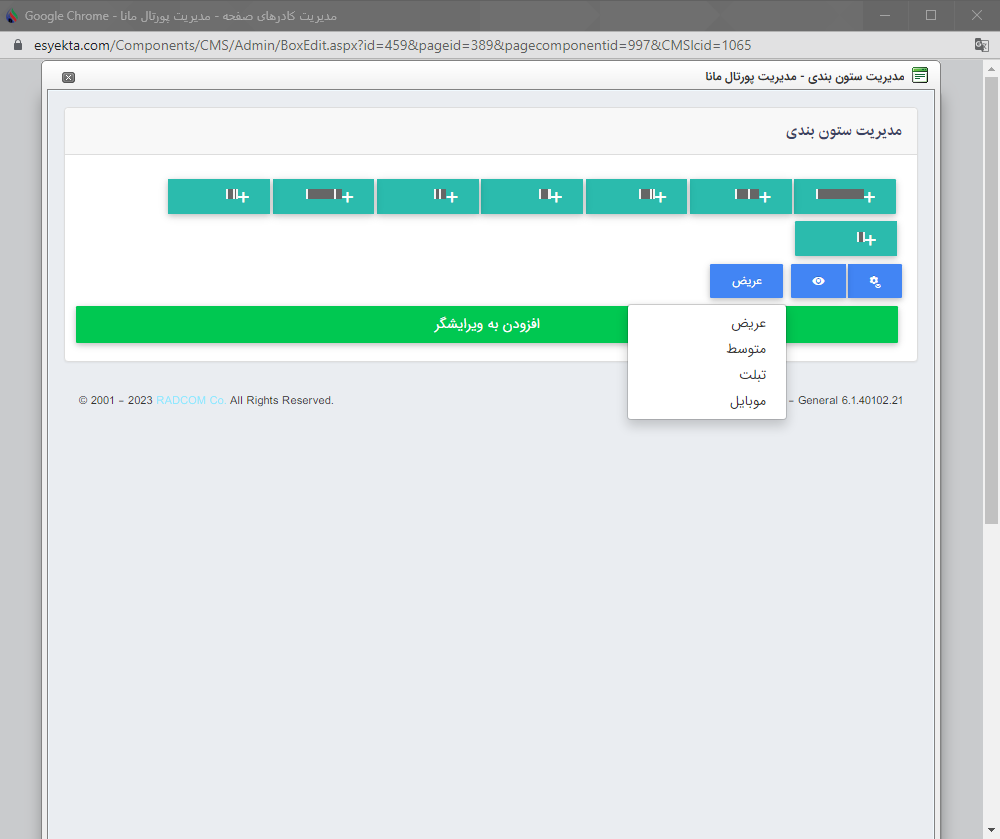Add the wide-center three-section column layout

[323, 197]
